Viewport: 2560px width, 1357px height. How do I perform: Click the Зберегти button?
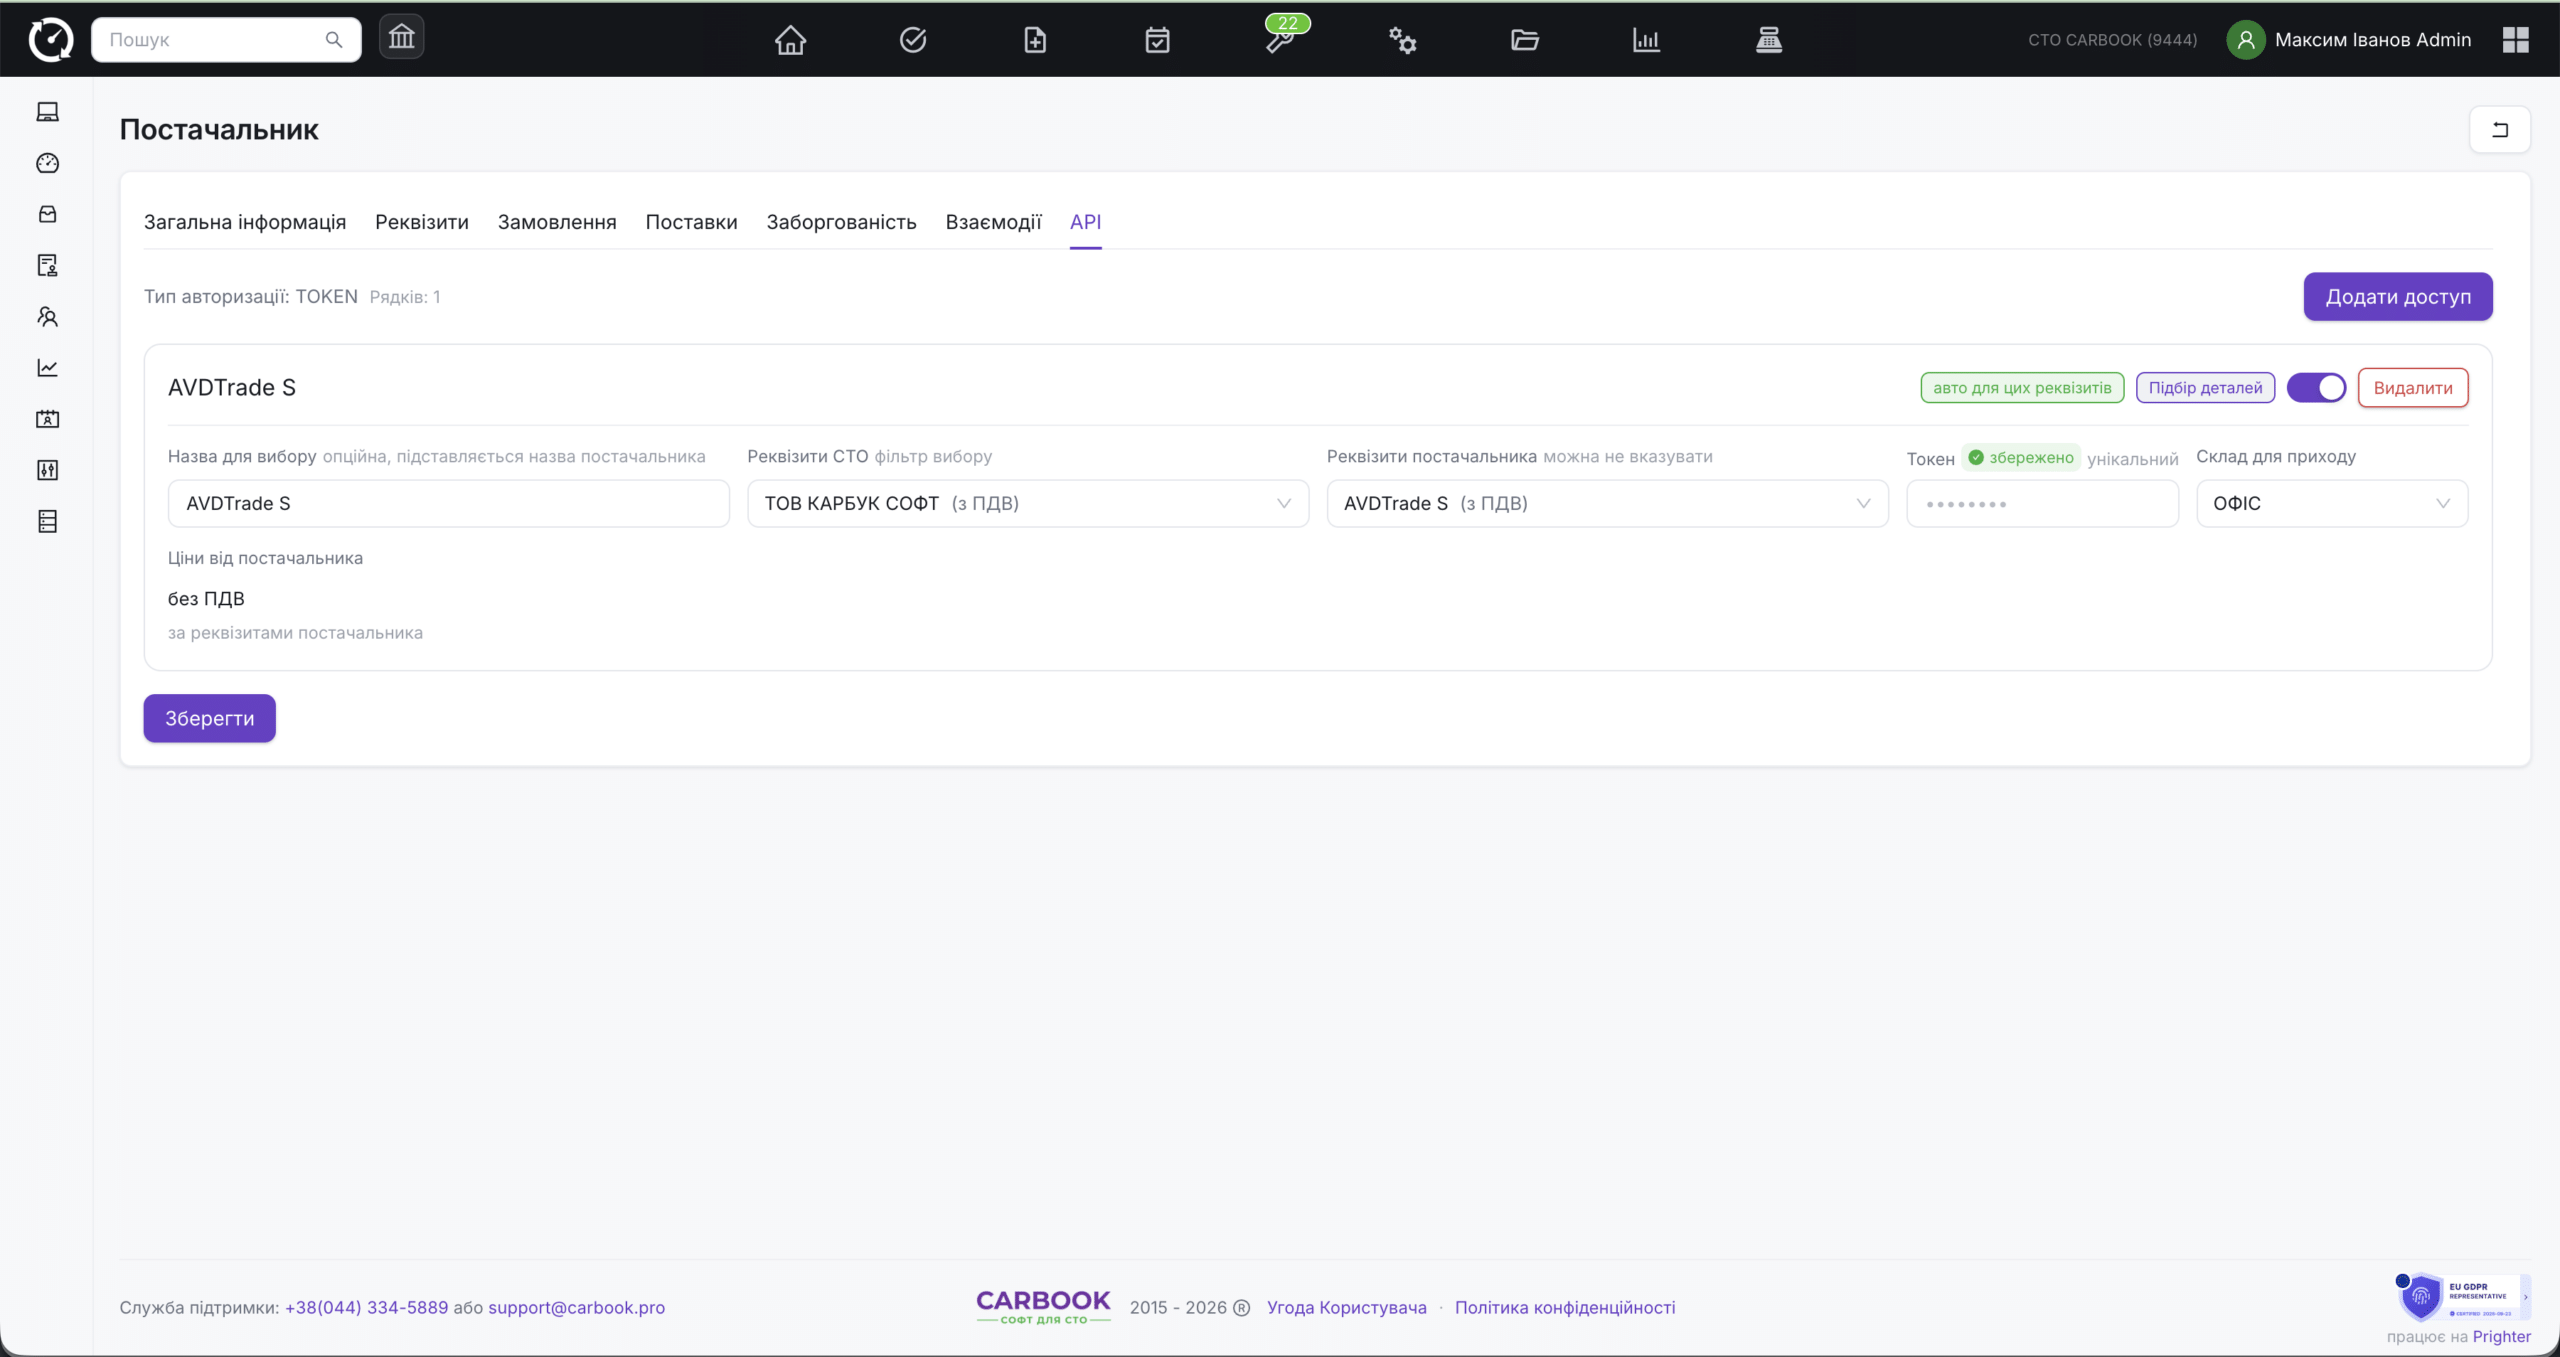(x=209, y=719)
